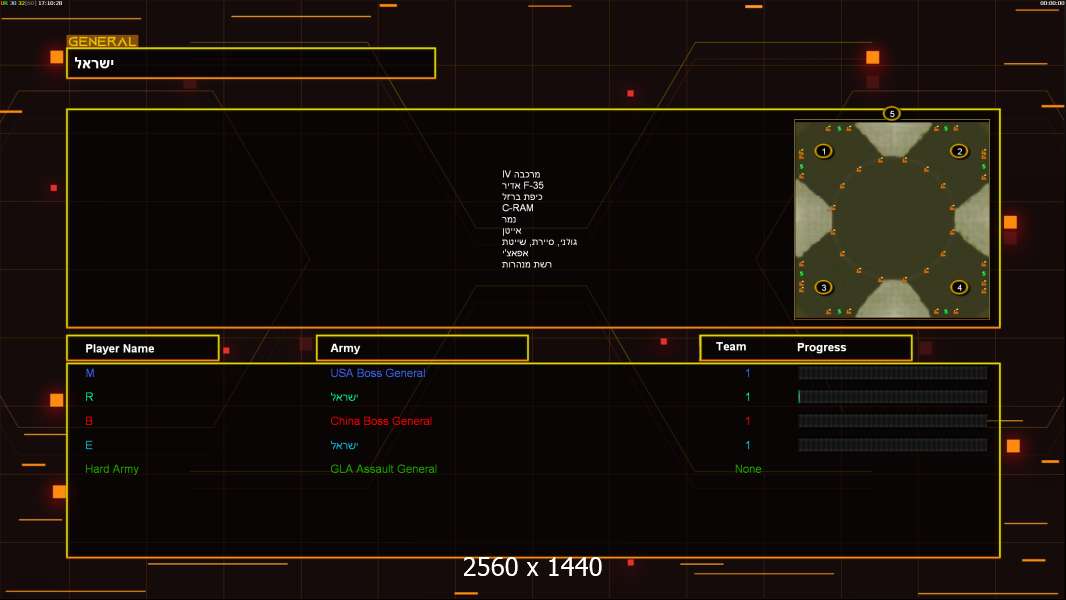Select player name M
This screenshot has width=1066, height=600.
click(90, 373)
